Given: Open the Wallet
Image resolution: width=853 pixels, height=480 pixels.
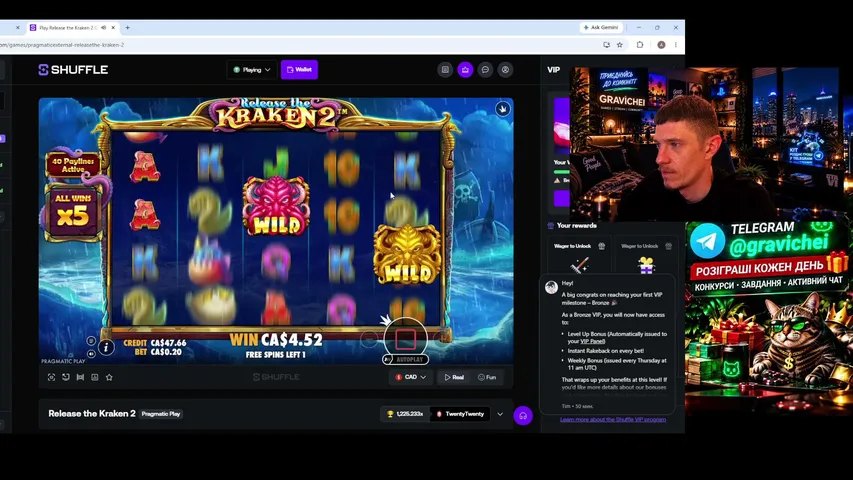Looking at the screenshot, I should 299,70.
